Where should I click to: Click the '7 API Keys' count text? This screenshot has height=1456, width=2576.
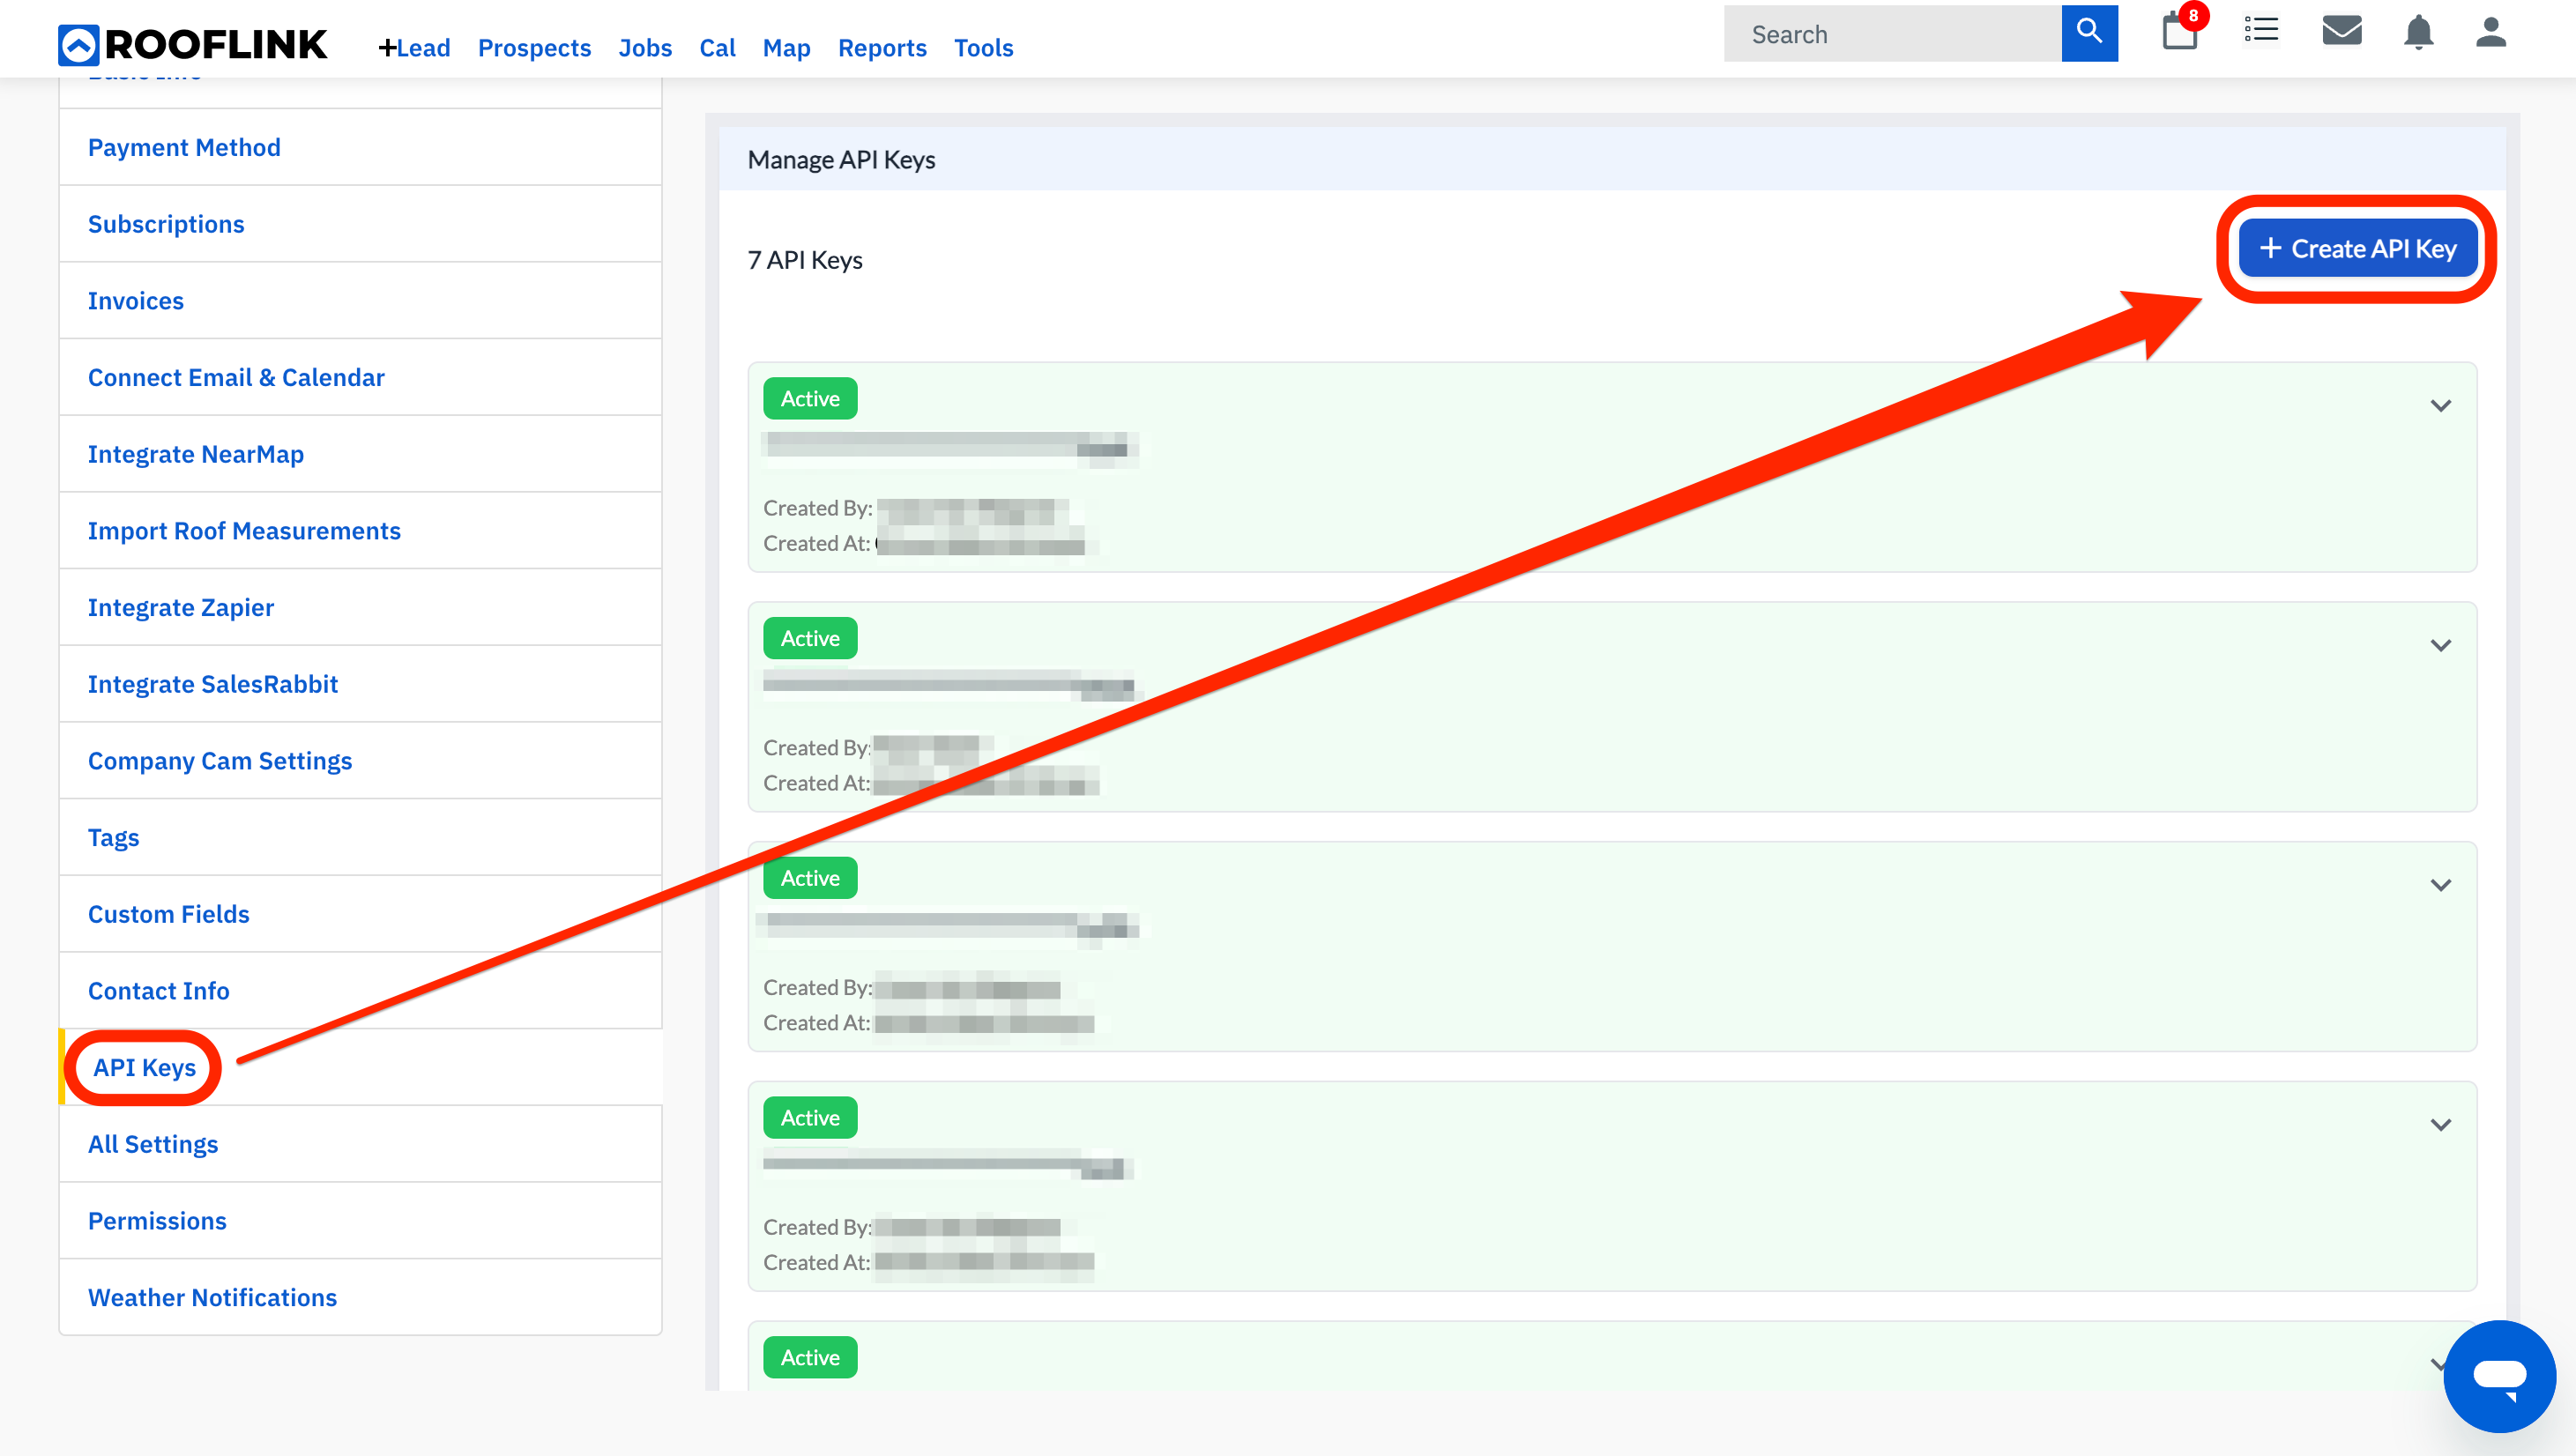[805, 261]
